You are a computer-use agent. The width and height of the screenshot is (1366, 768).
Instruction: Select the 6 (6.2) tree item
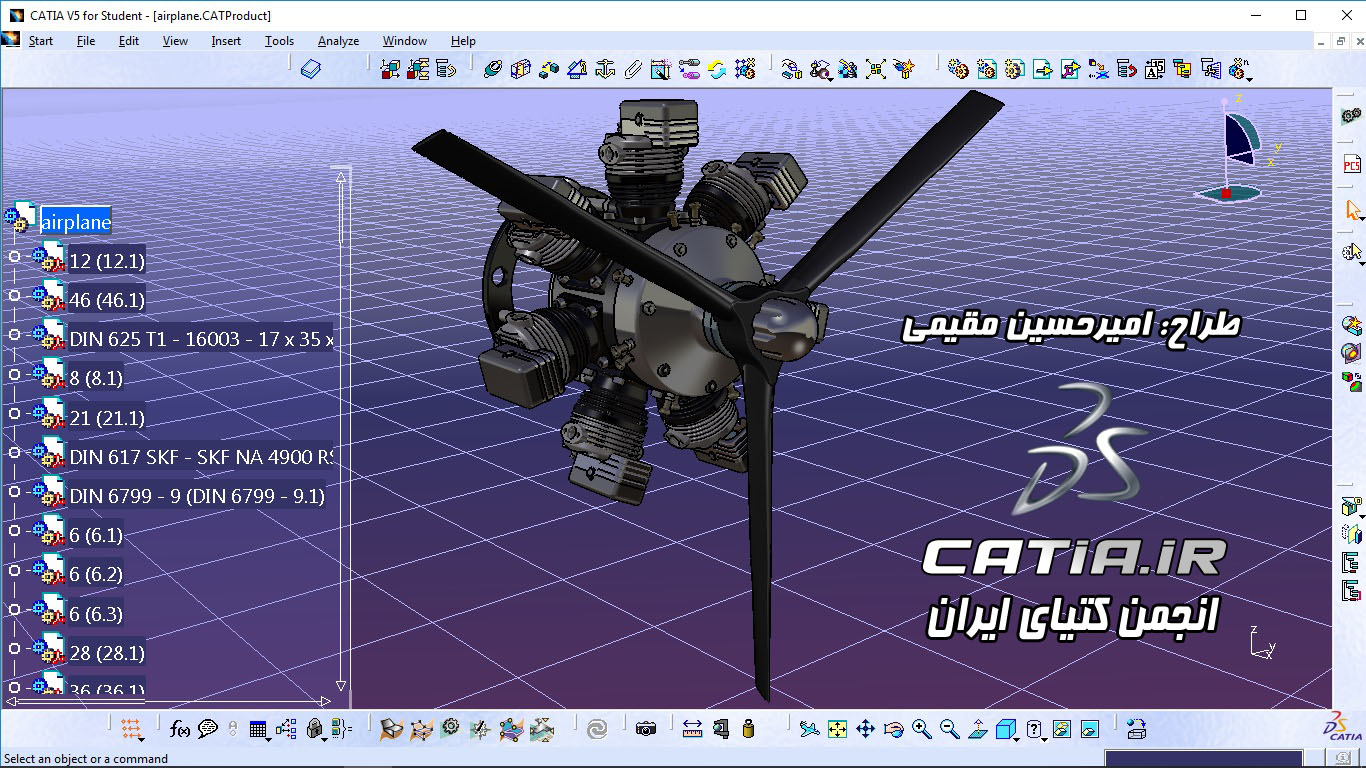click(x=96, y=574)
